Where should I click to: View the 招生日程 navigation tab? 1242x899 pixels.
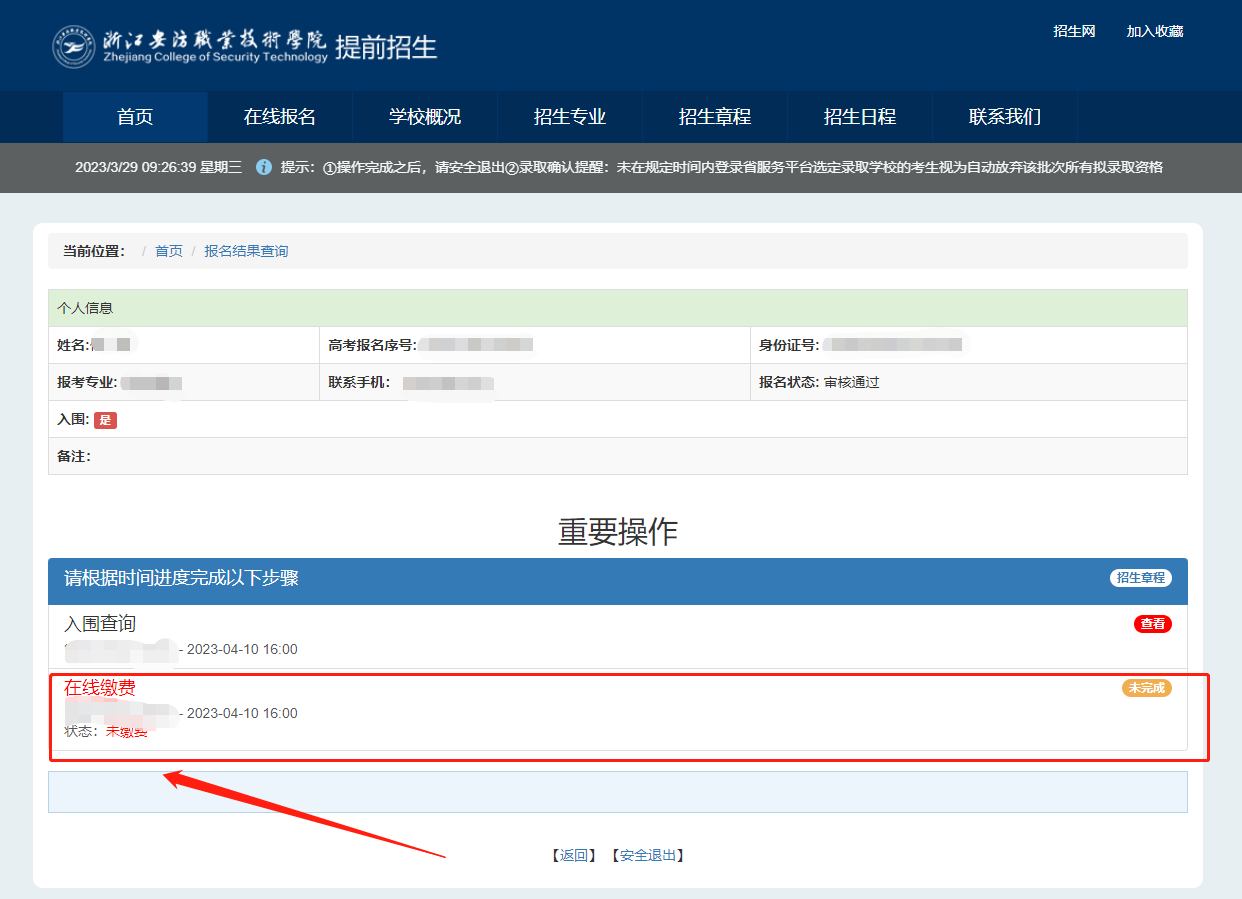click(860, 117)
